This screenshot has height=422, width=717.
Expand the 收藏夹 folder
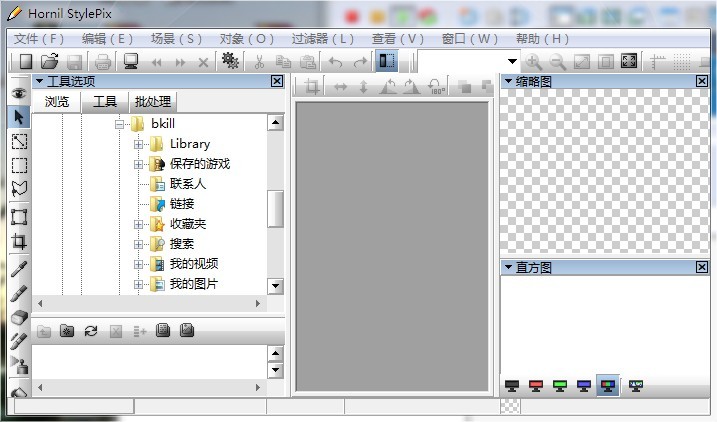point(138,224)
